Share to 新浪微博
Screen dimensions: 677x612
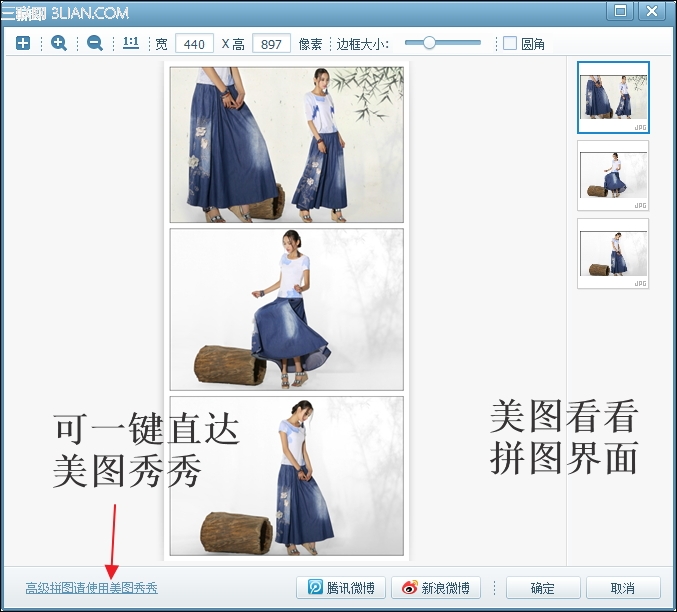click(436, 588)
